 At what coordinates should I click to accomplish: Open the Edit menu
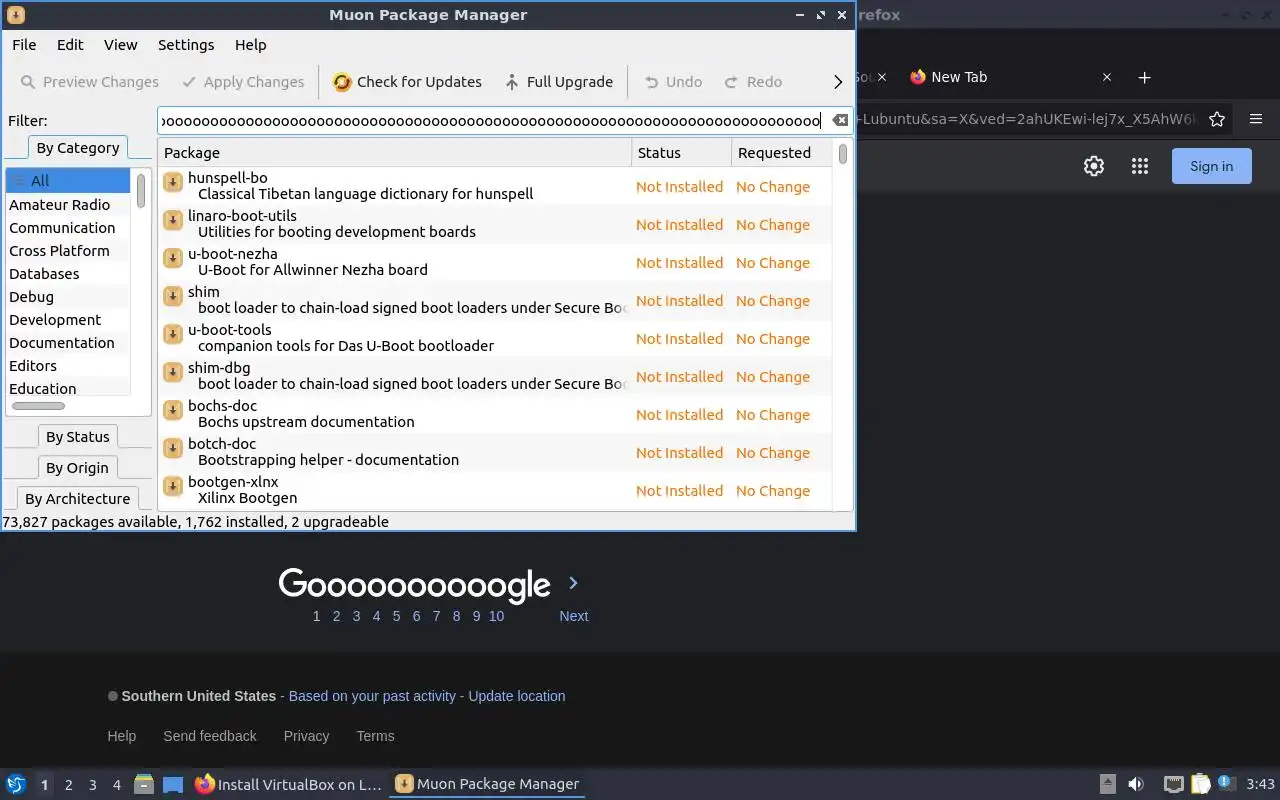click(70, 45)
